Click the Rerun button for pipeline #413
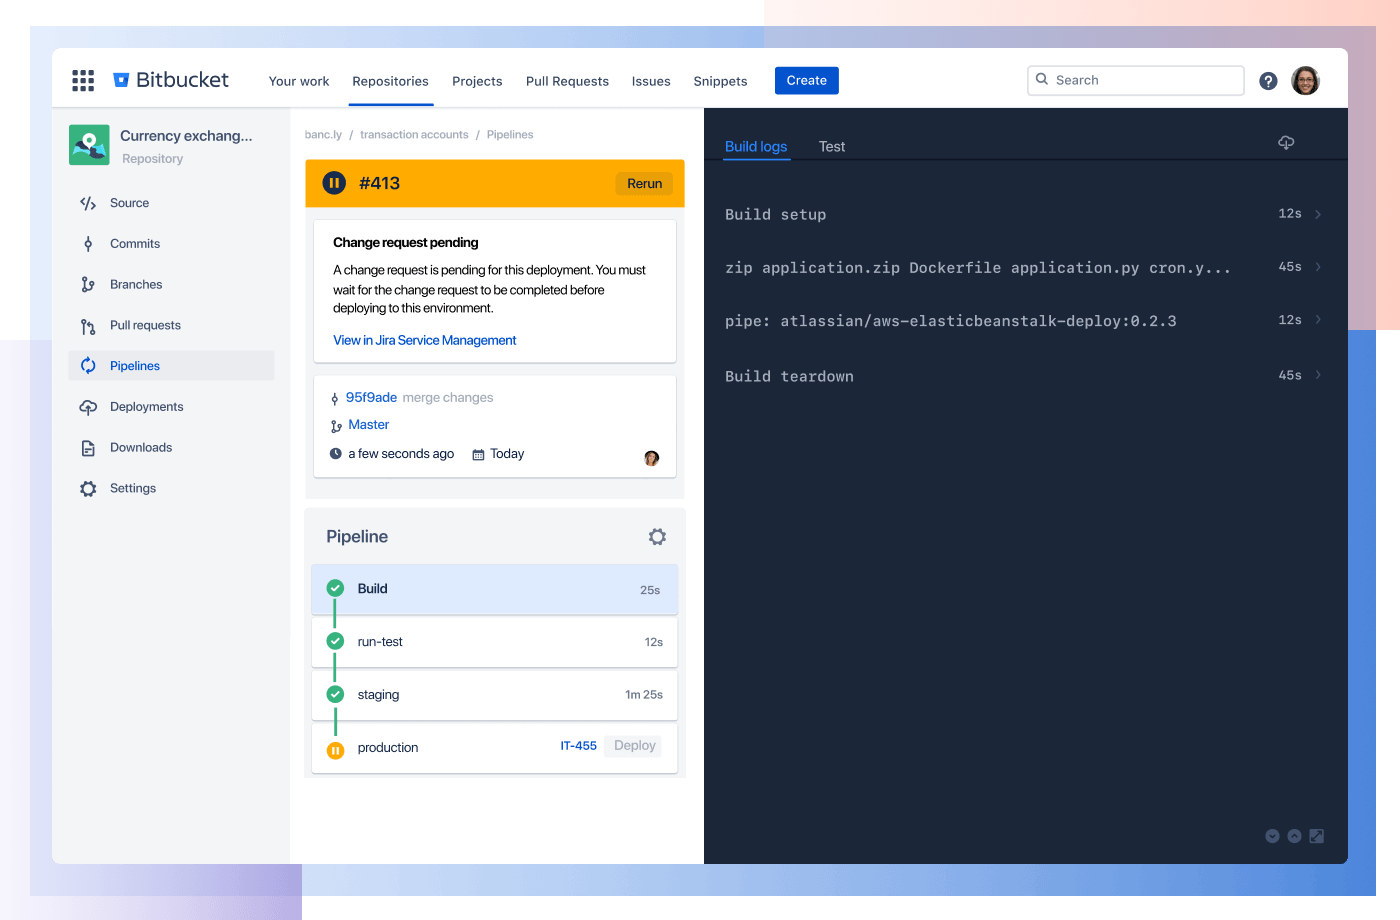Image resolution: width=1400 pixels, height=920 pixels. pyautogui.click(x=644, y=183)
